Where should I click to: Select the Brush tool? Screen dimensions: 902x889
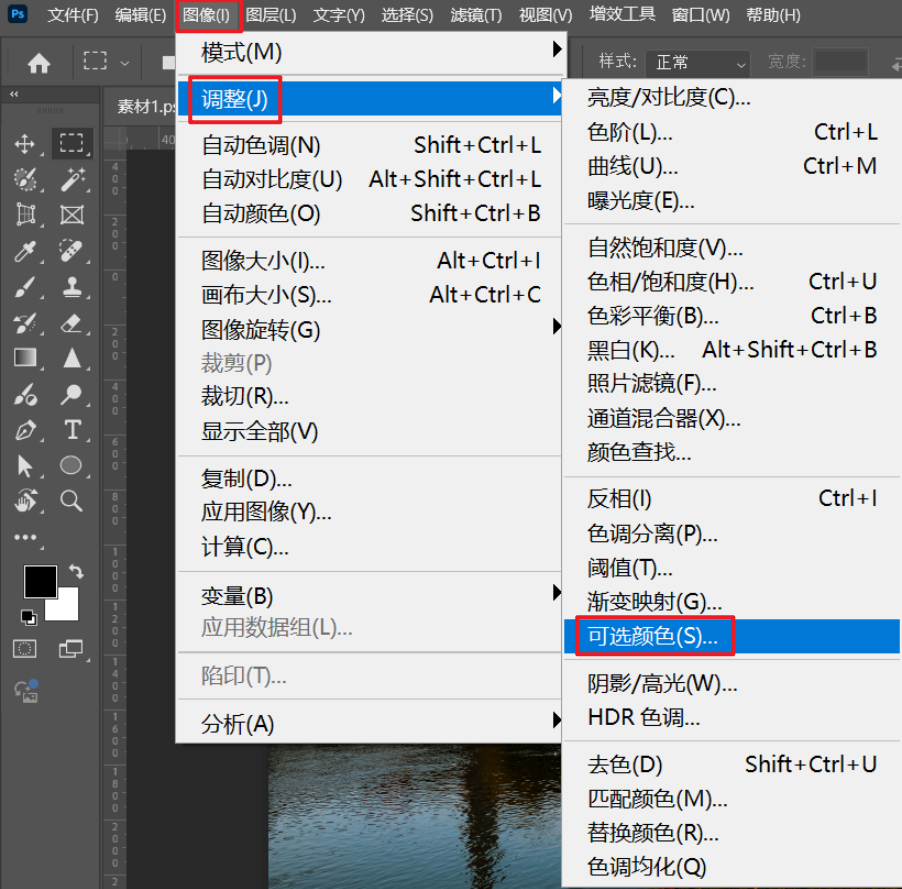point(25,286)
